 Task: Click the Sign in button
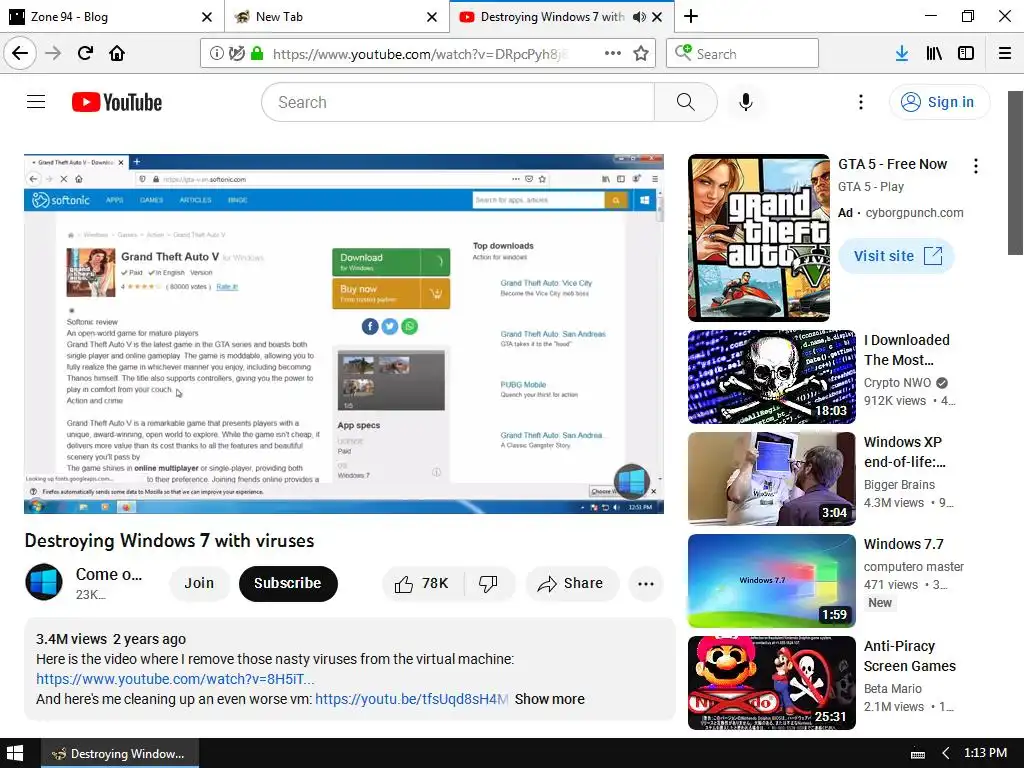tap(938, 102)
